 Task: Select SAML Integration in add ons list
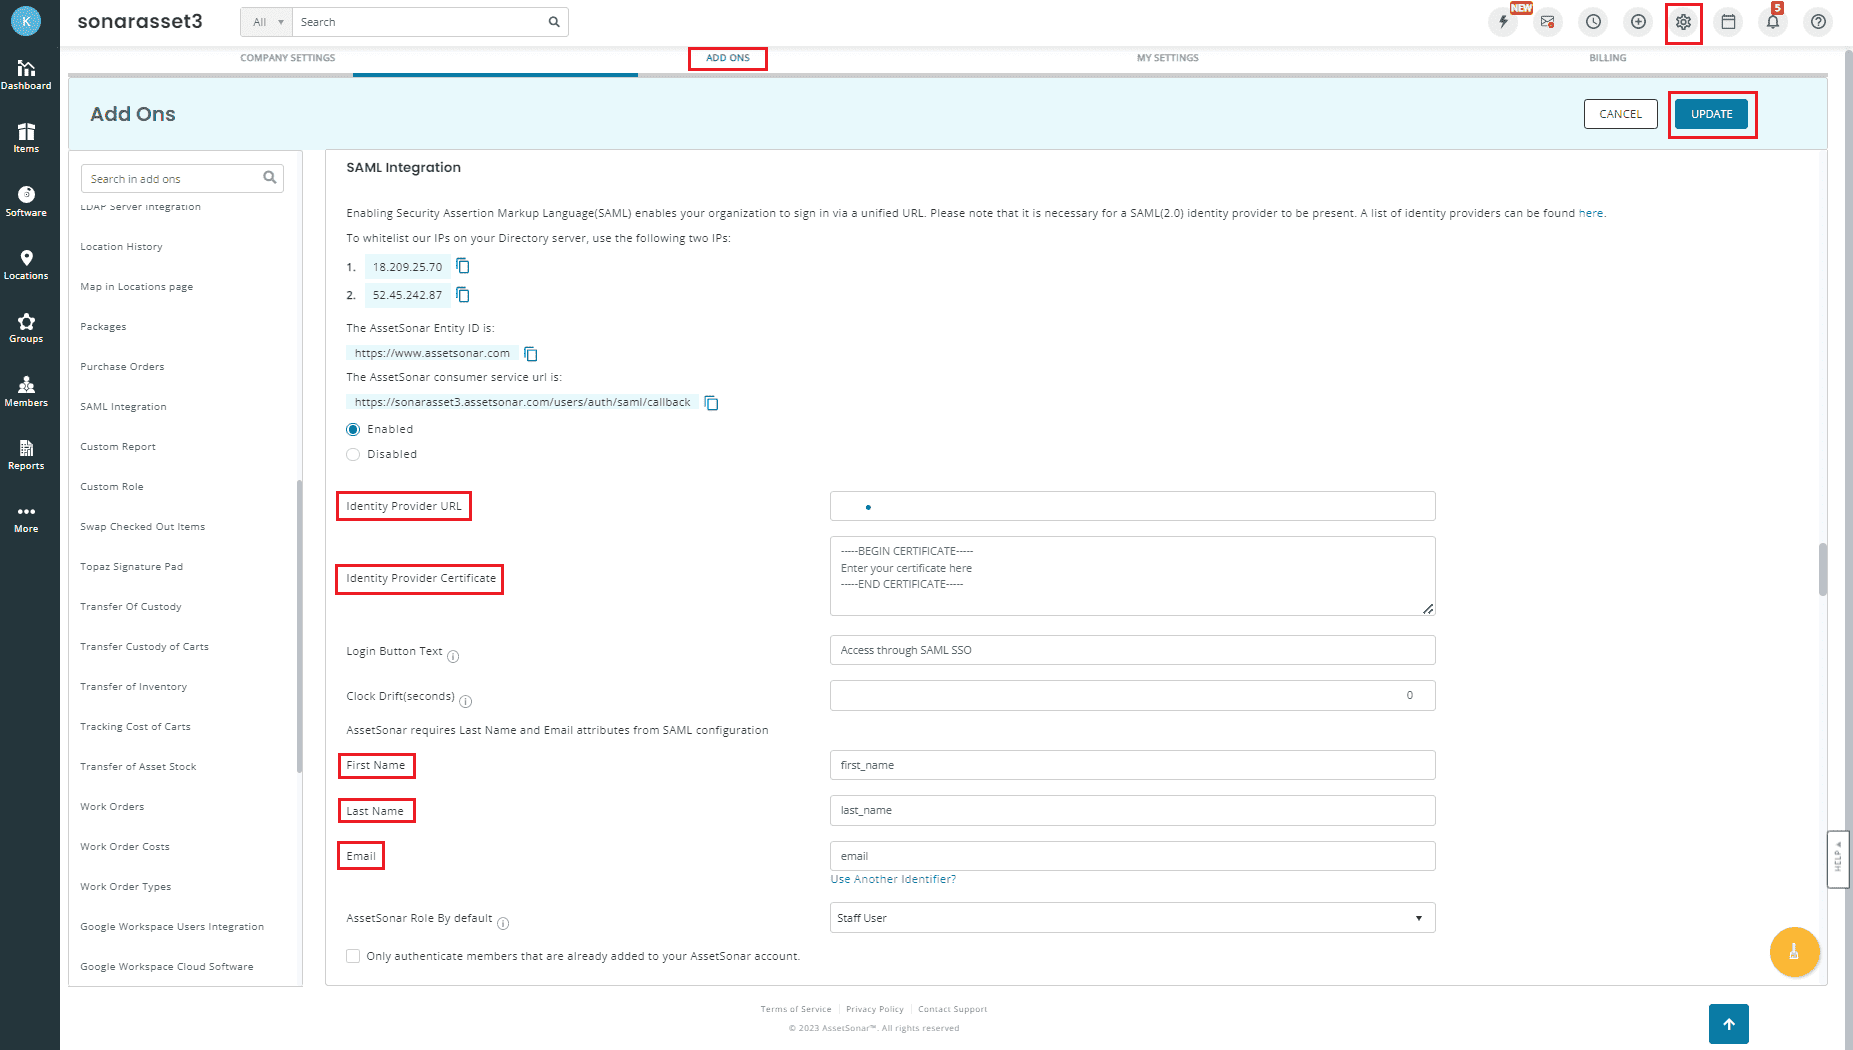point(124,407)
